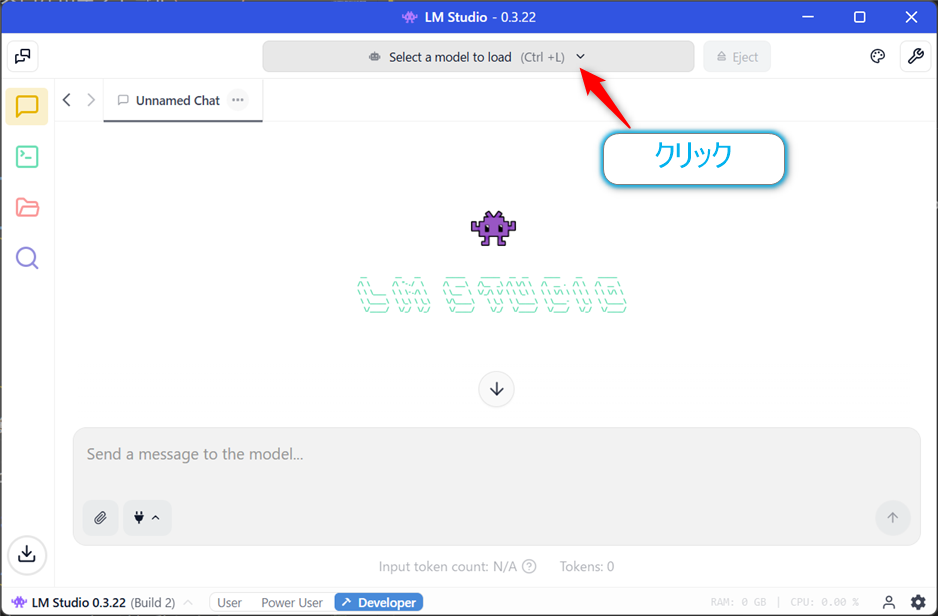Screen dimensions: 938x616
Task: Click the scroll-to-bottom down arrow button
Action: point(496,389)
